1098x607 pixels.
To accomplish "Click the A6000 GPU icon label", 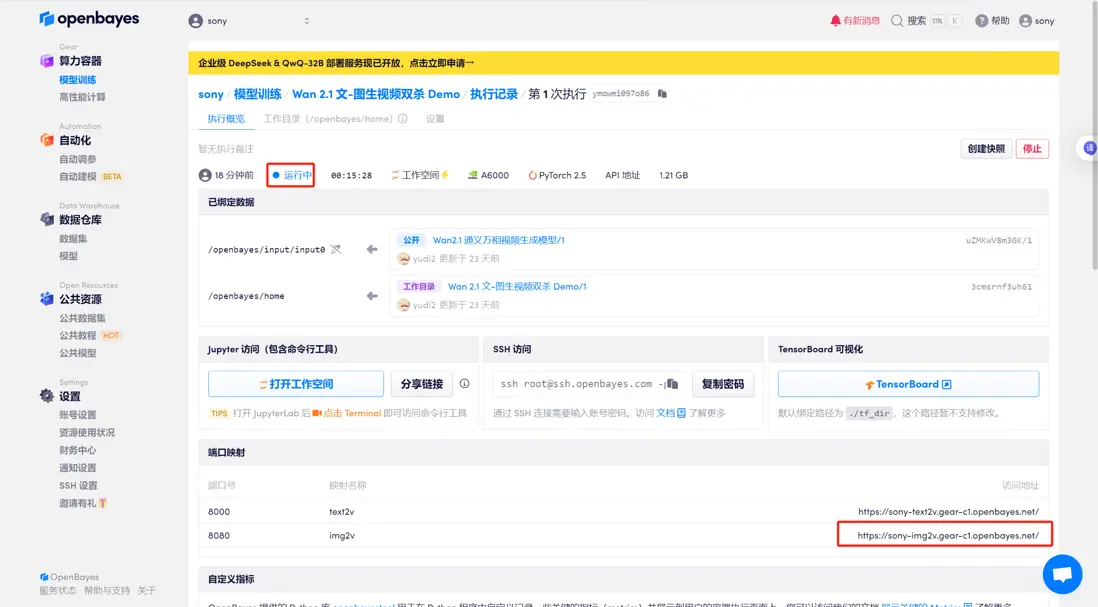I will point(488,175).
